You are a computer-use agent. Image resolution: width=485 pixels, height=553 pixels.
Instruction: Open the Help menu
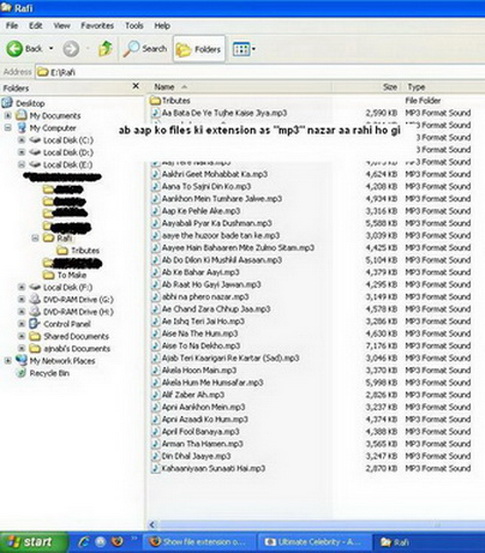[x=162, y=26]
